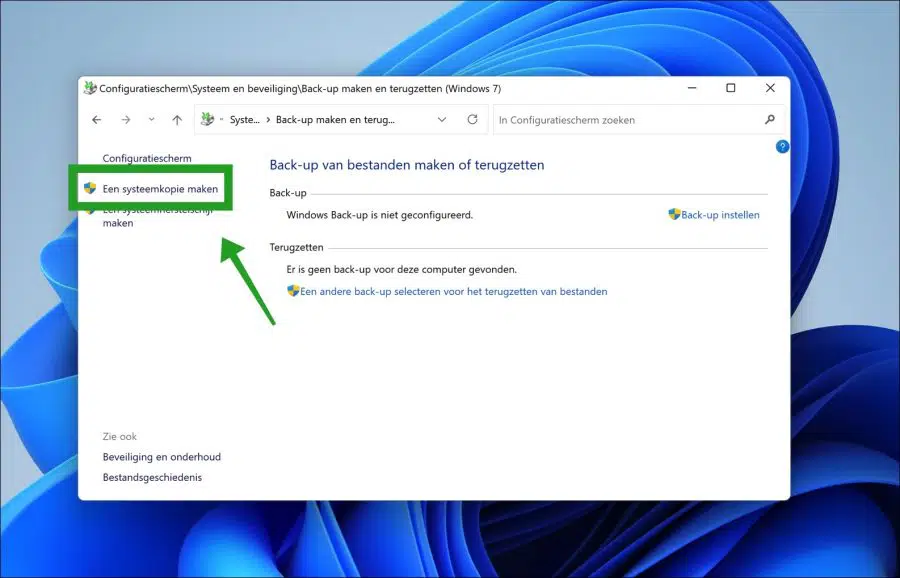Click the address bar Control Panel icon

(207, 119)
